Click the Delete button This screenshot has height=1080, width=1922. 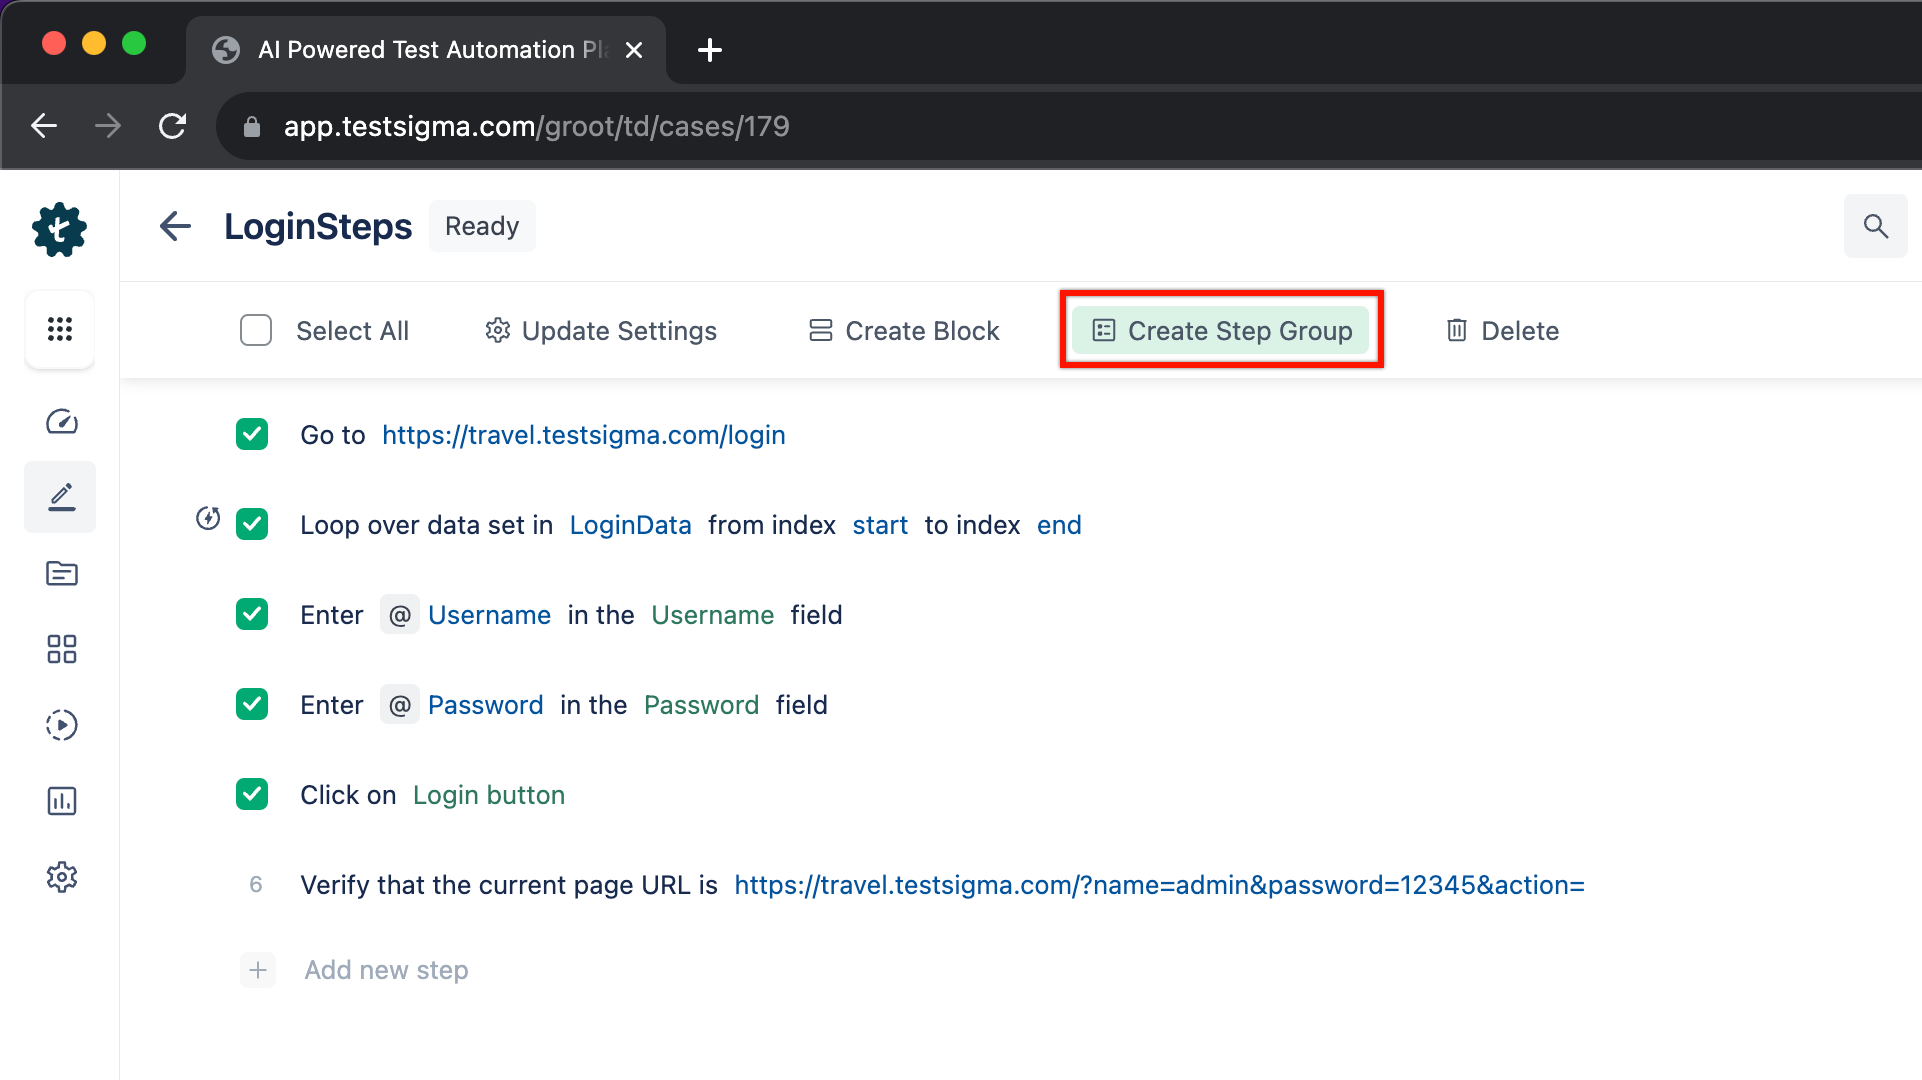pyautogui.click(x=1502, y=331)
